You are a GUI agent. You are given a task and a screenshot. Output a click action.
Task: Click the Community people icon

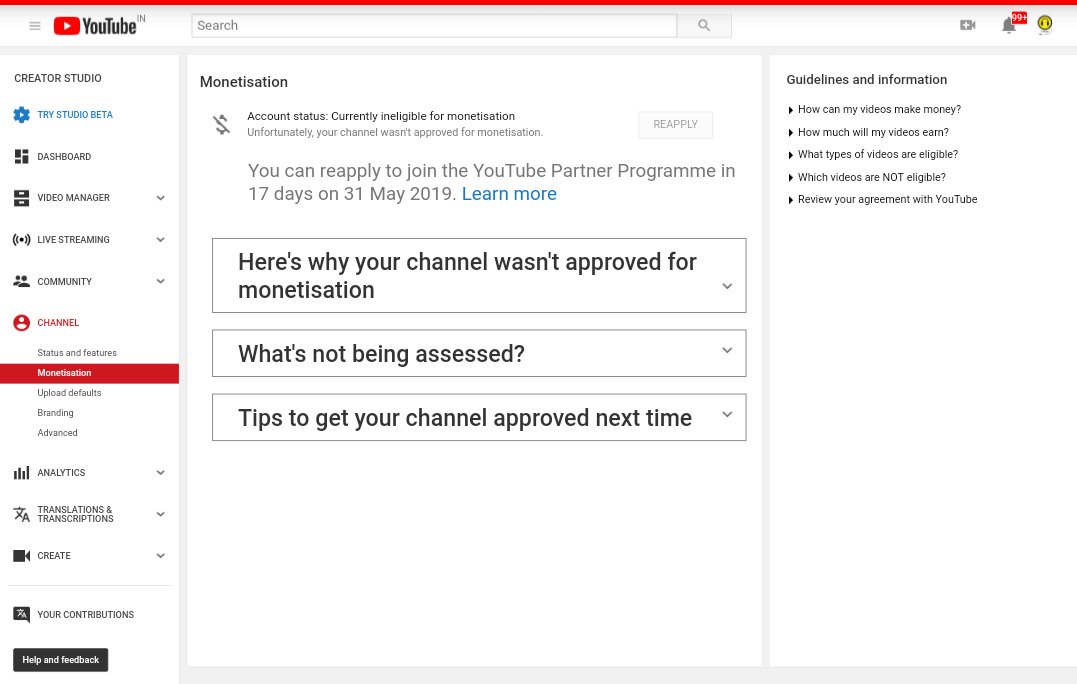21,281
